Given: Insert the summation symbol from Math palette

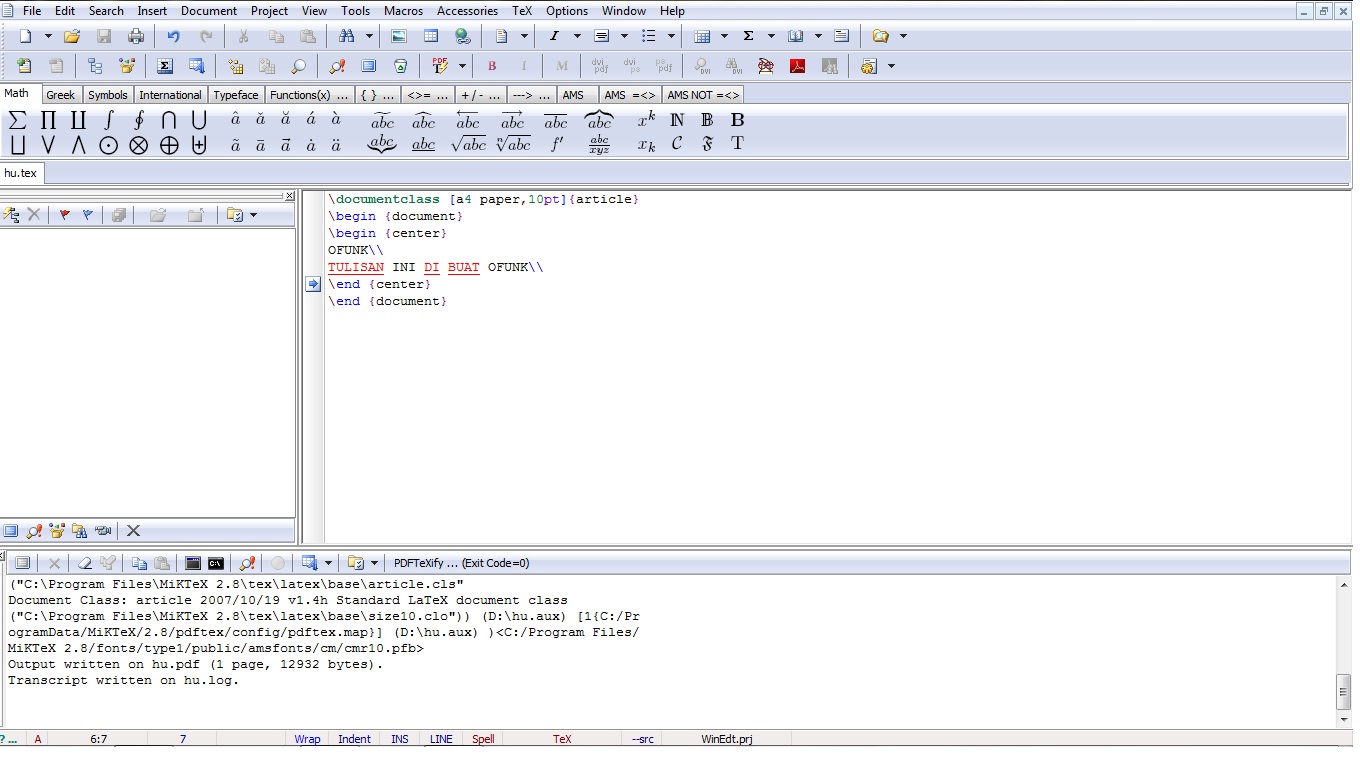Looking at the screenshot, I should tap(17, 120).
